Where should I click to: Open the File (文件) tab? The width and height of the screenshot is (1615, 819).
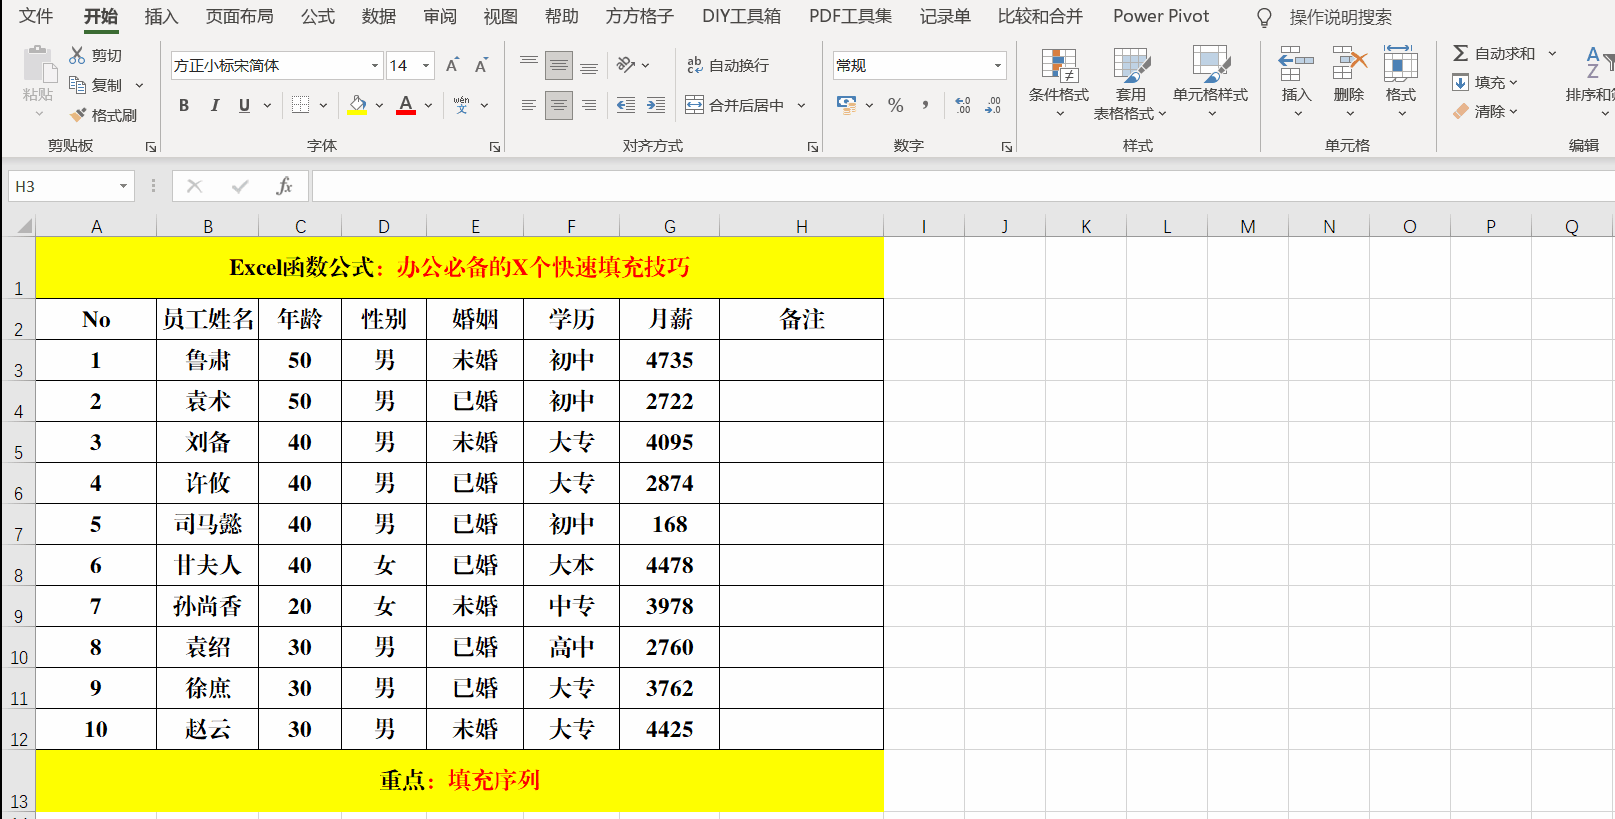(x=36, y=16)
